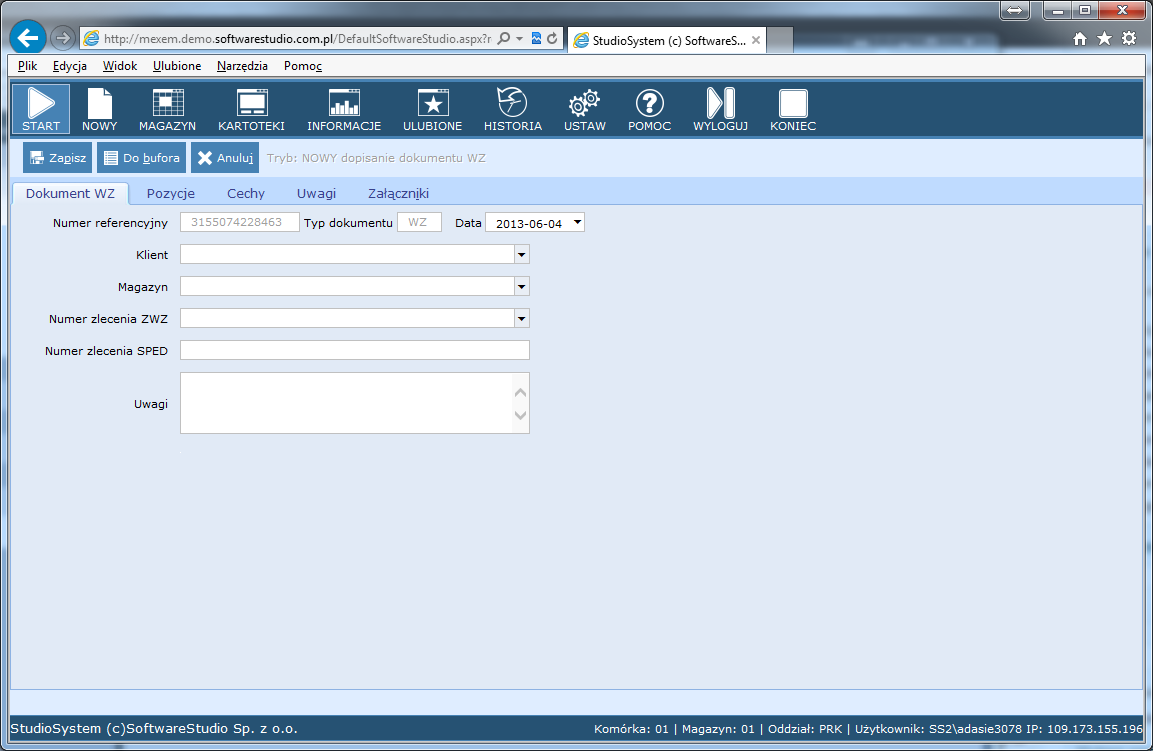Open browser favorites star icon
Screen dimensions: 1153x751
pos(1104,39)
